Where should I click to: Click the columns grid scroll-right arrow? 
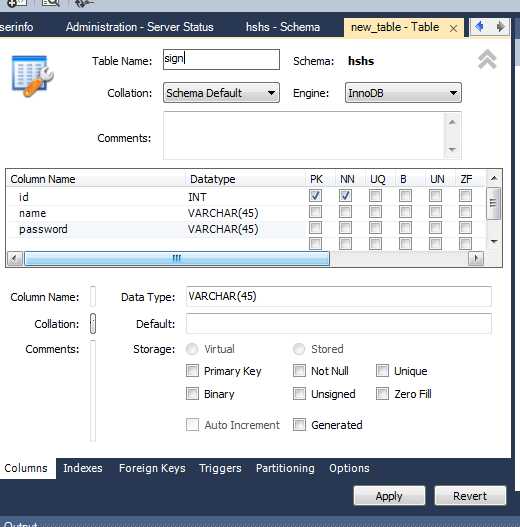point(476,258)
